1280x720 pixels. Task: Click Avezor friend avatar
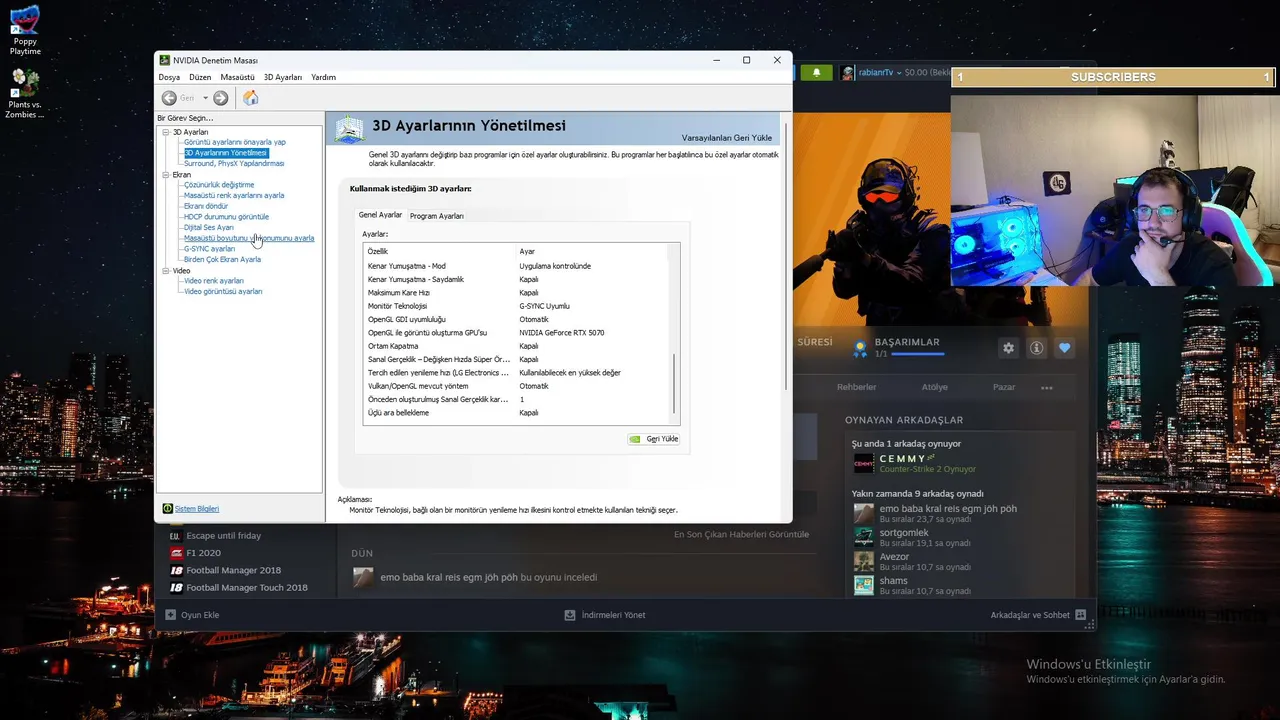point(863,562)
